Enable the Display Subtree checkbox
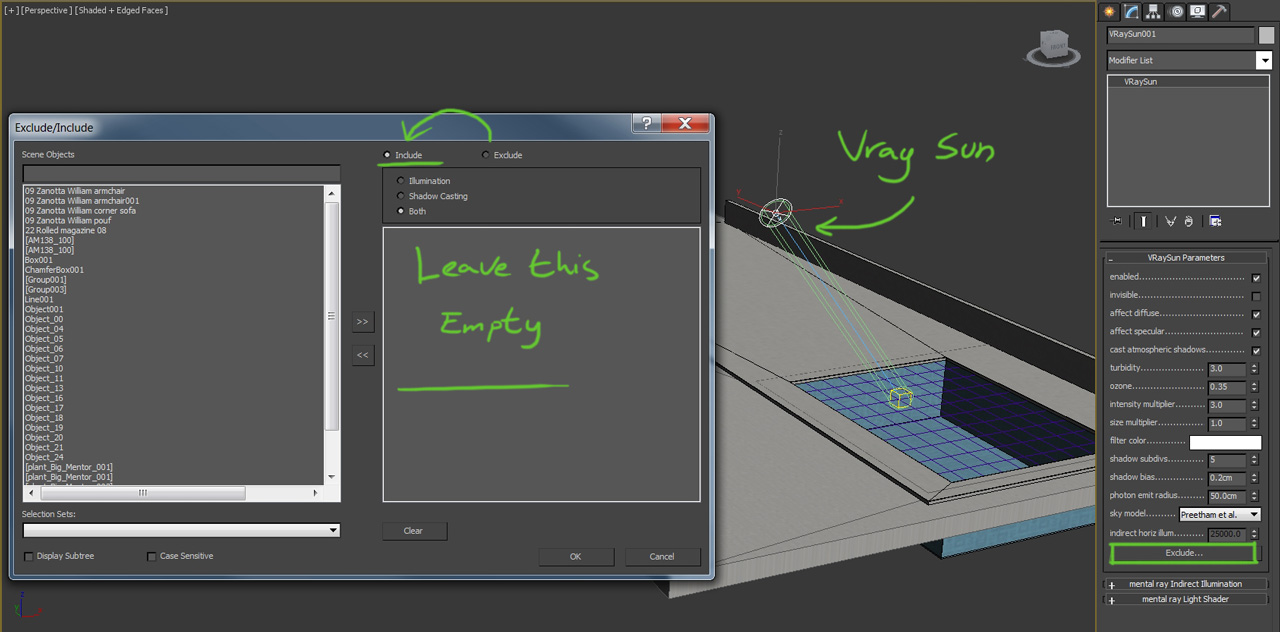 click(28, 556)
